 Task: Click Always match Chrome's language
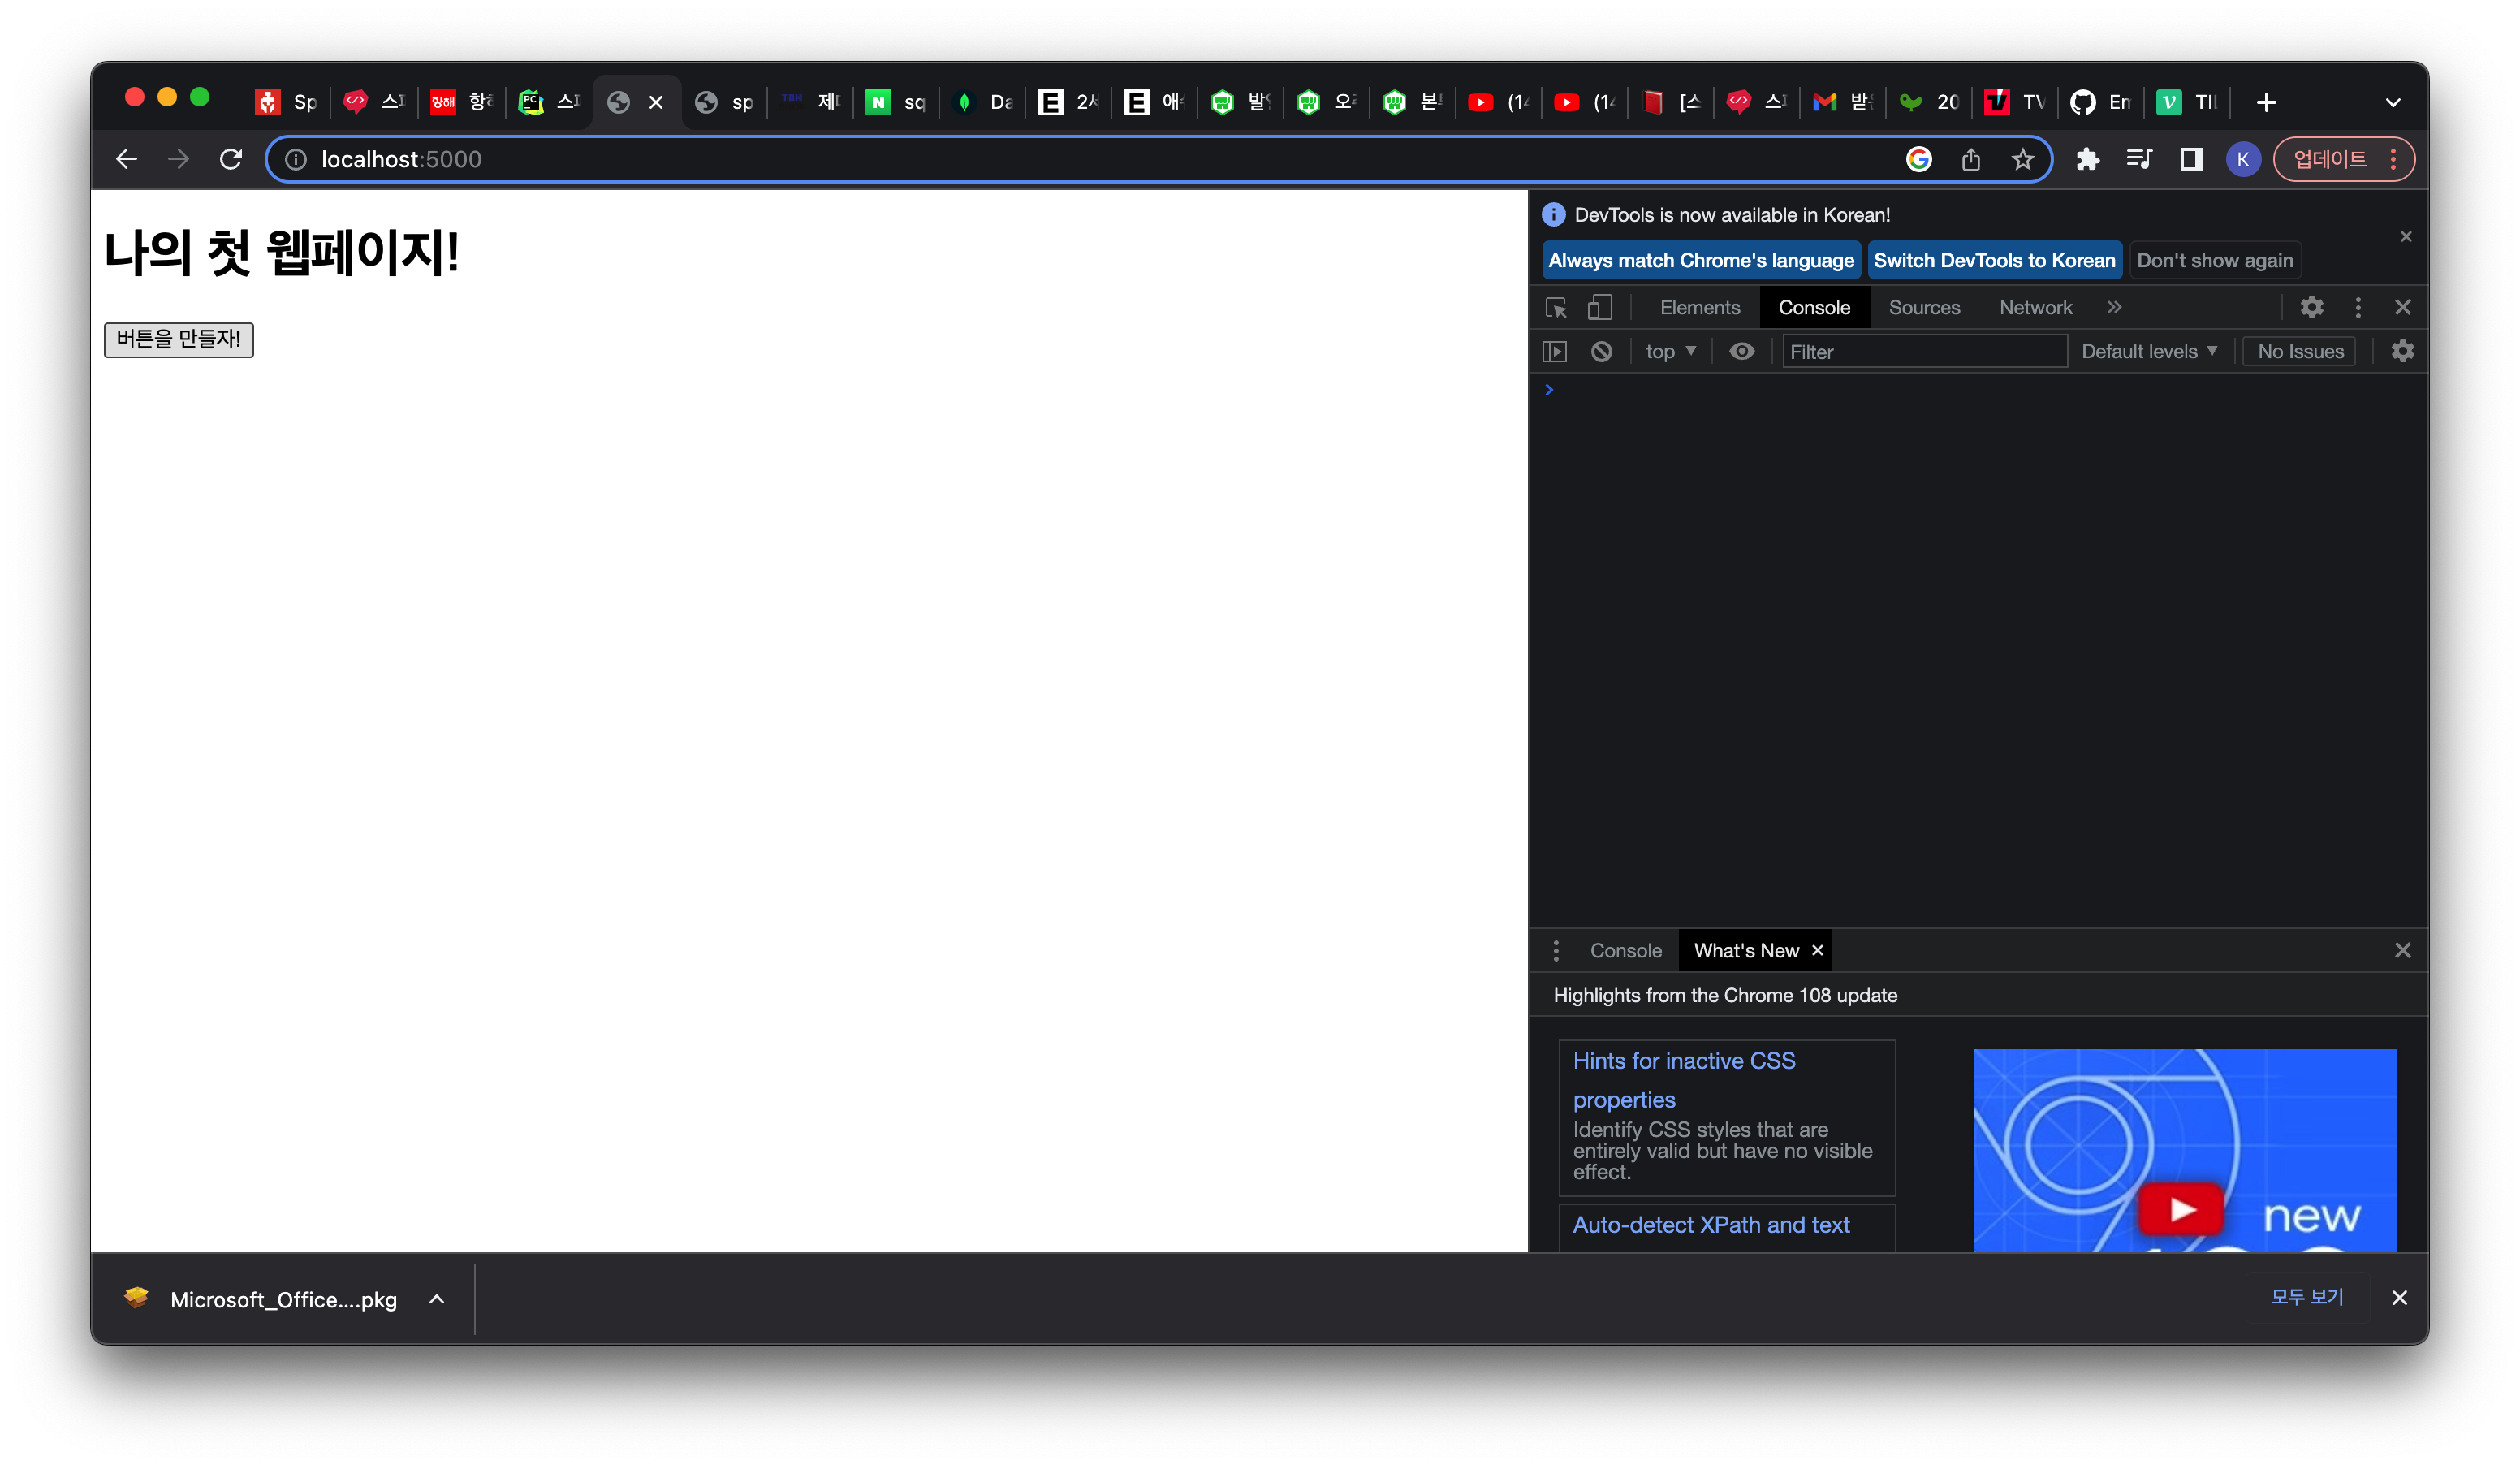pyautogui.click(x=1700, y=260)
